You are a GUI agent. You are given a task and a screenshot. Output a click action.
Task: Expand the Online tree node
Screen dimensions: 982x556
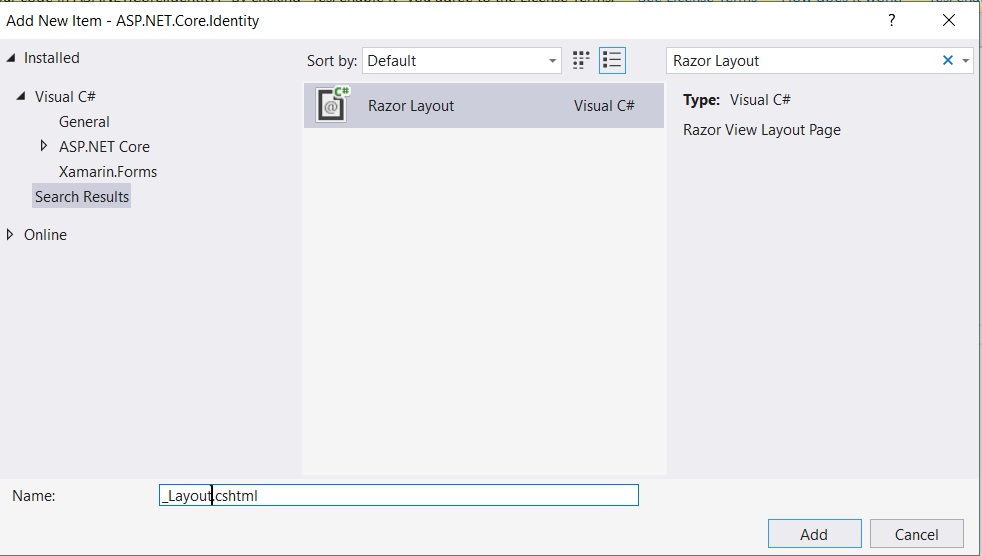pos(9,234)
